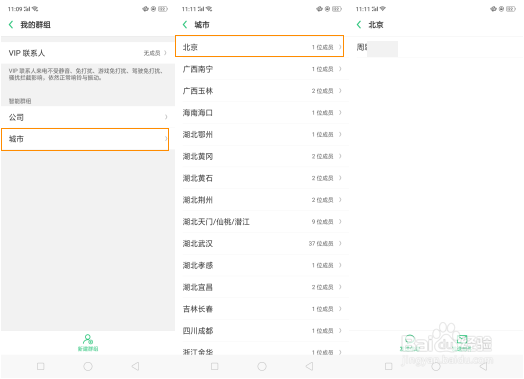Tap 无成员 label on VIP row
Viewport: 524px width, 379px height.
coord(152,53)
